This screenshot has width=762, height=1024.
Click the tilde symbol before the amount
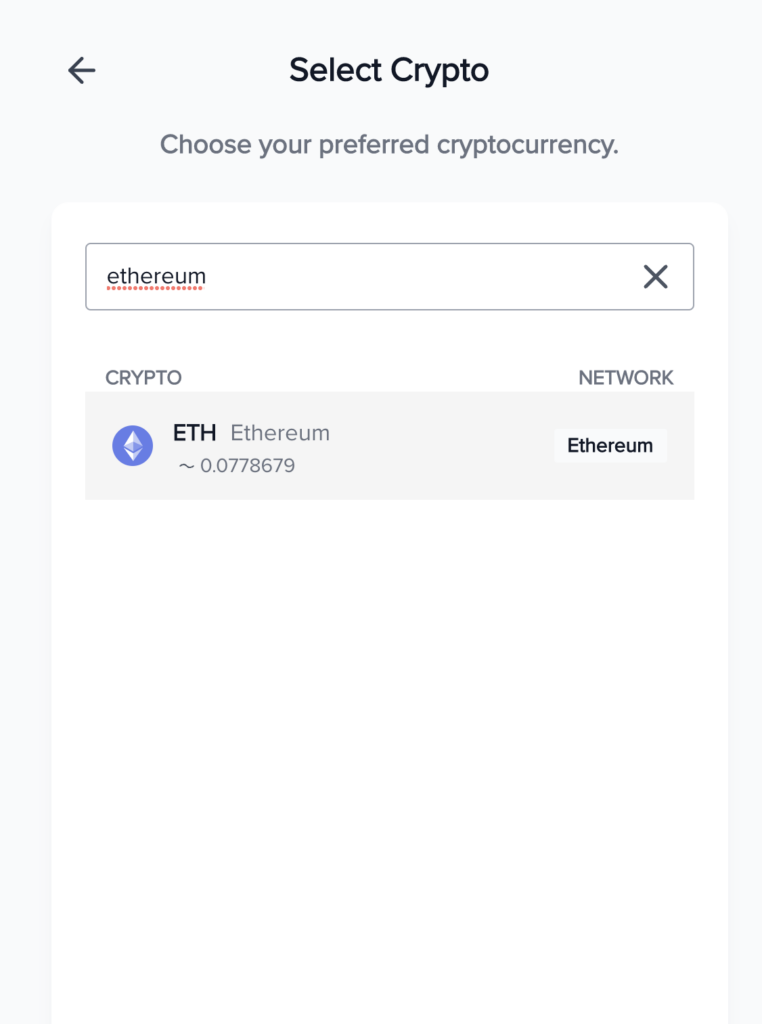[x=187, y=466]
